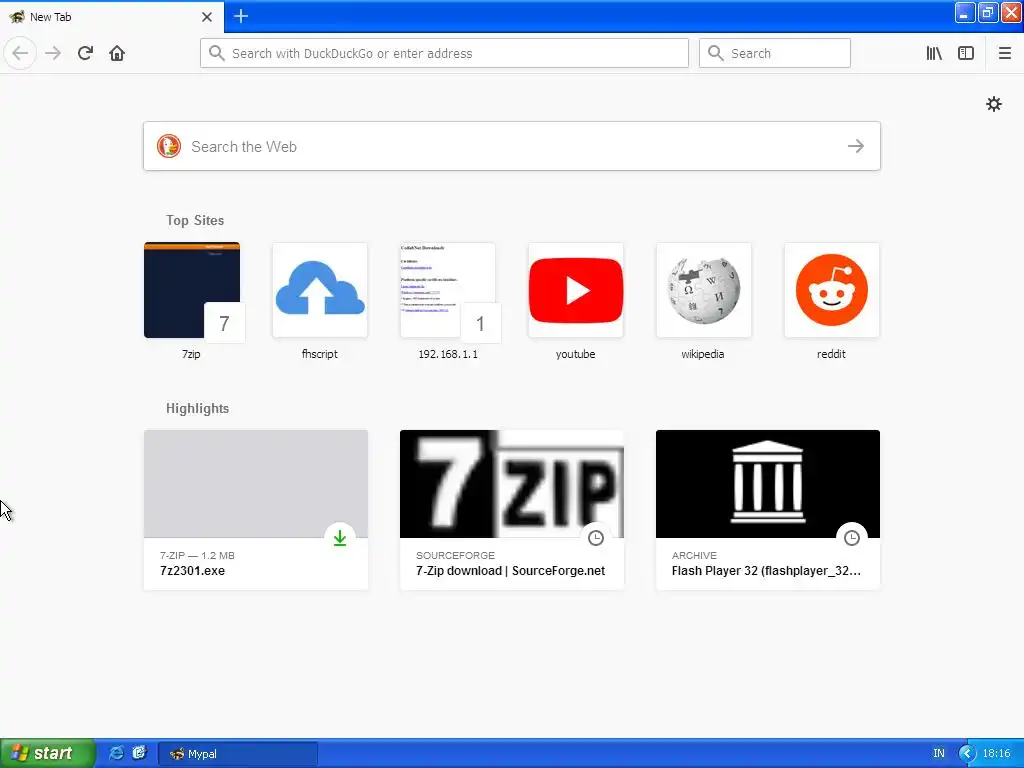Restore down the browser window
The width and height of the screenshot is (1024, 768).
[x=988, y=12]
